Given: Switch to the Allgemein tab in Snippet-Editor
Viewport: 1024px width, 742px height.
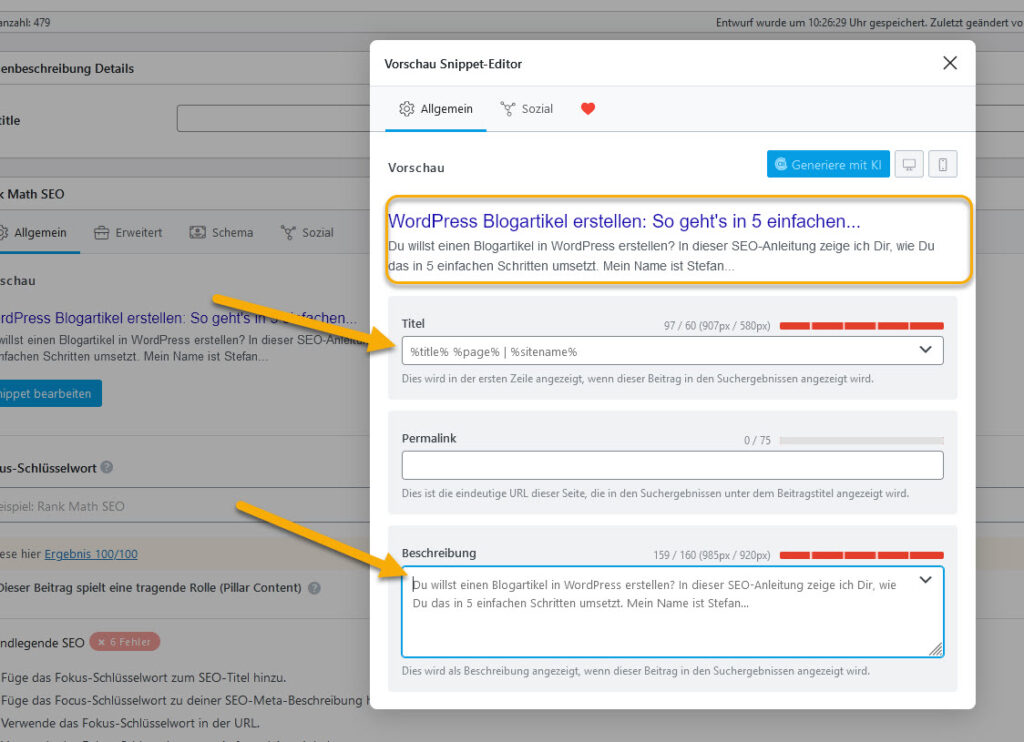Looking at the screenshot, I should [436, 109].
